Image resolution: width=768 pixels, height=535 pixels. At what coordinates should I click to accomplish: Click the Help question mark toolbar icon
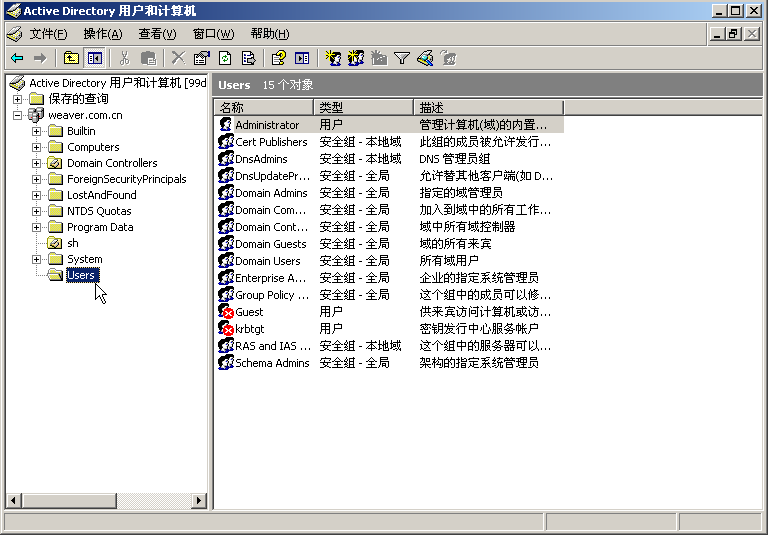(279, 58)
